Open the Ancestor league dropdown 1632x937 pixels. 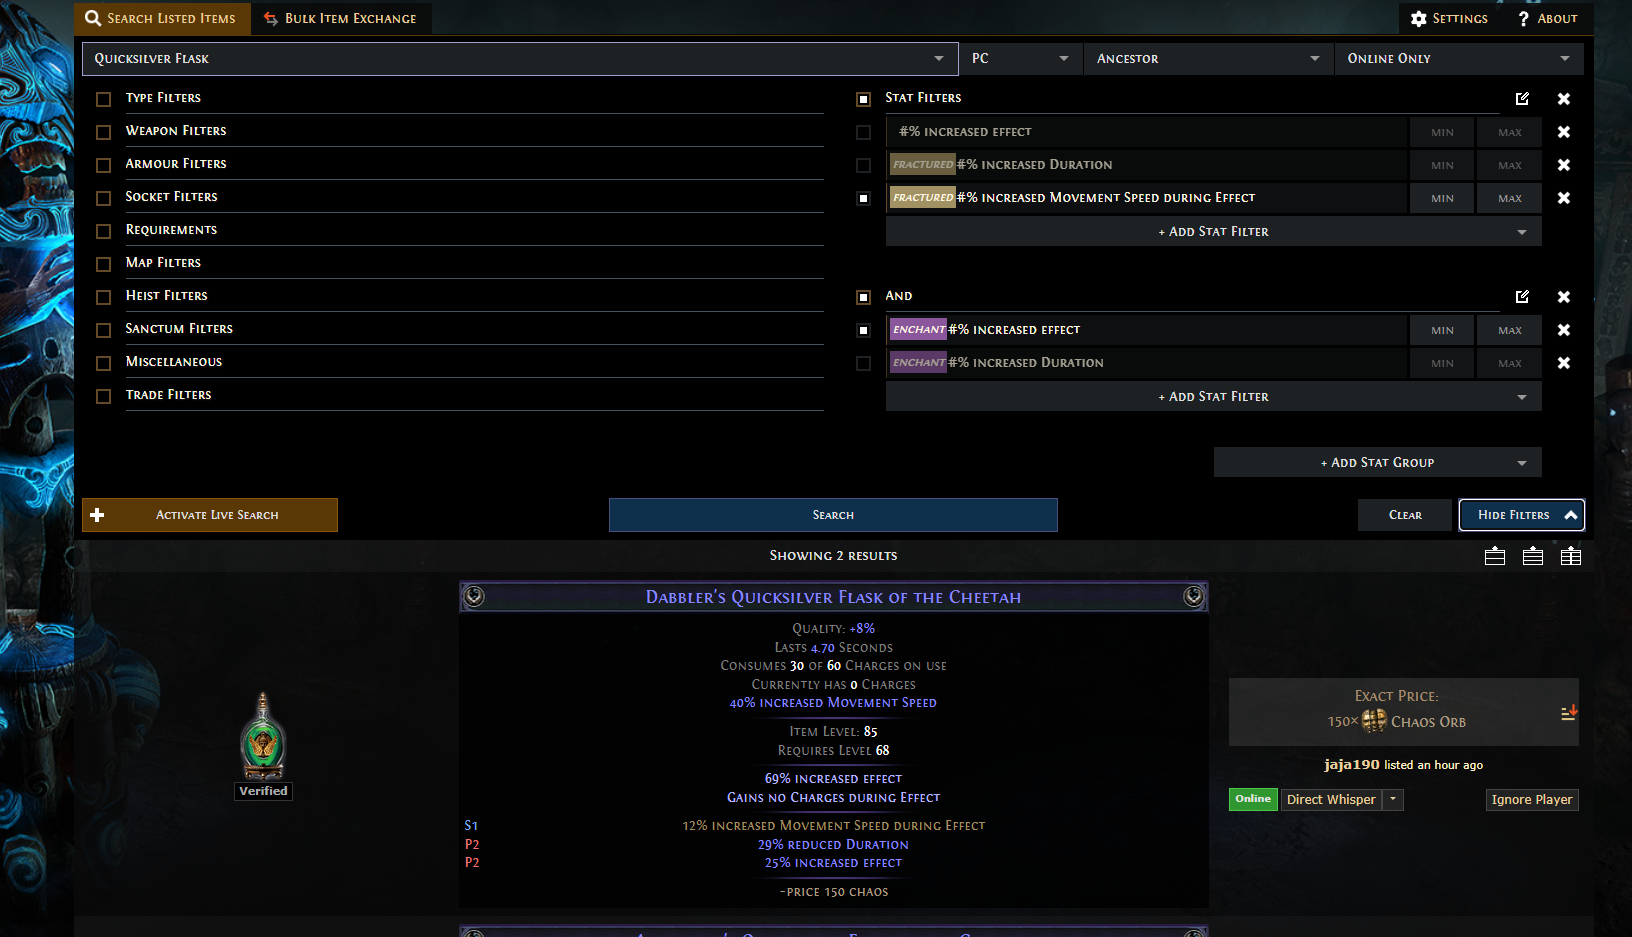pyautogui.click(x=1207, y=59)
